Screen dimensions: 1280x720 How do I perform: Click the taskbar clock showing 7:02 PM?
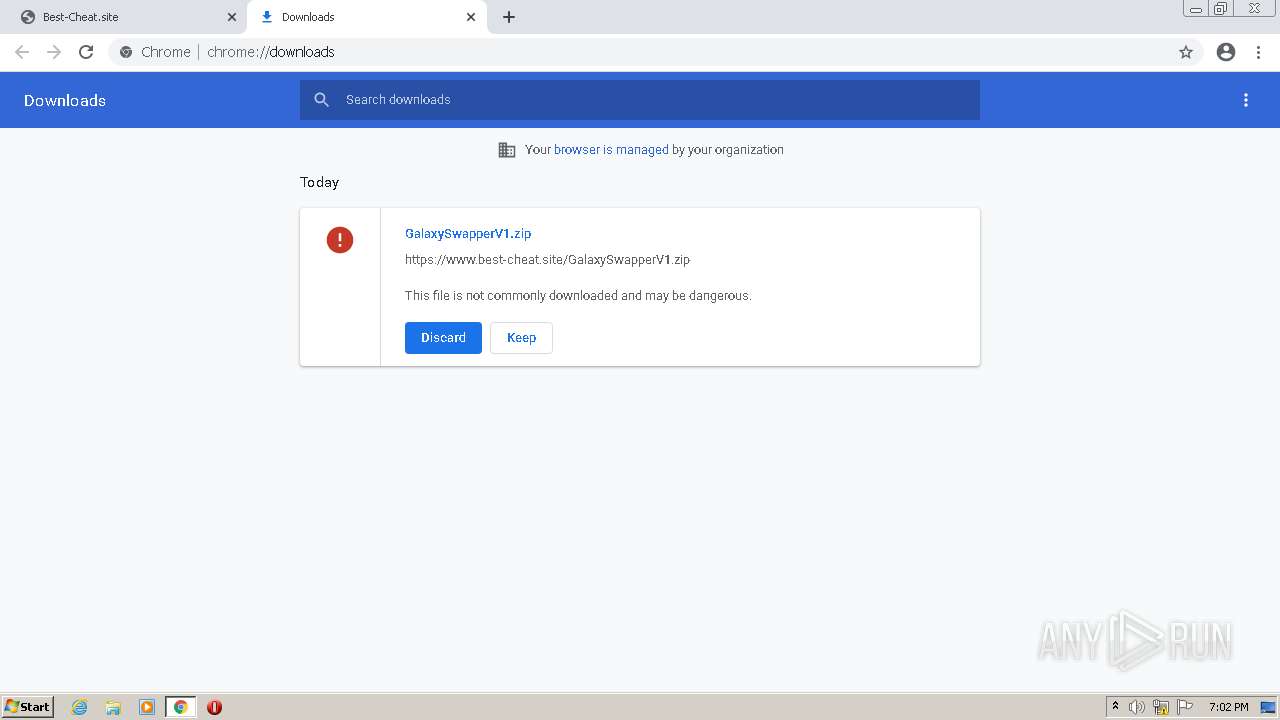pyautogui.click(x=1228, y=707)
